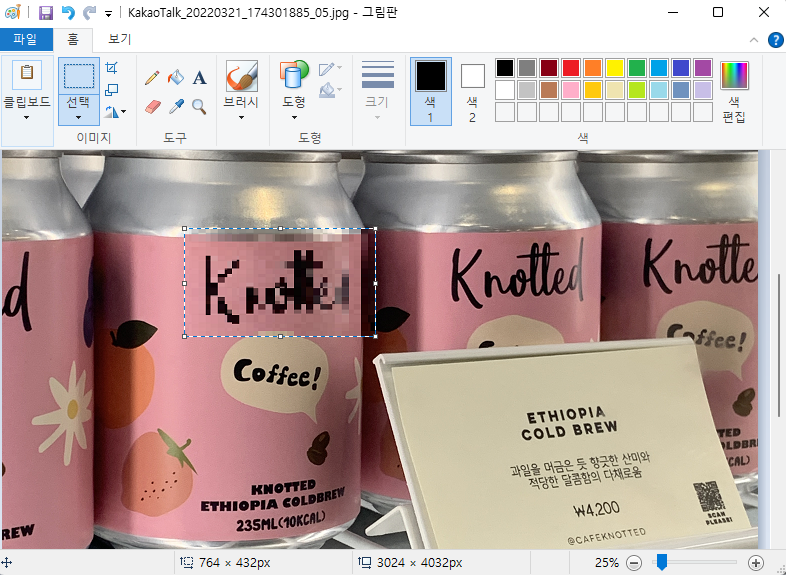786x575 pixels.
Task: Expand the Rotate dropdown arrow
Action: tap(123, 112)
